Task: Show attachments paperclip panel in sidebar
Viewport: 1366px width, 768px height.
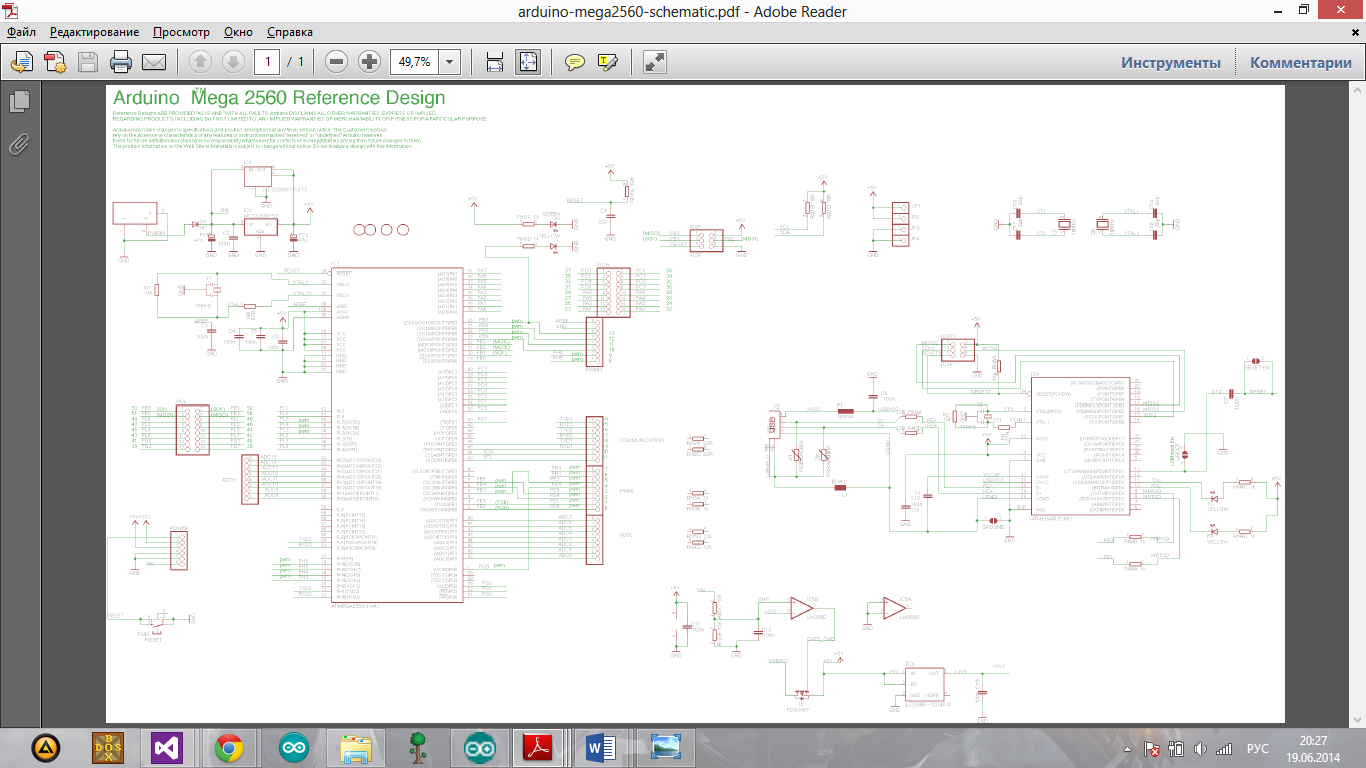Action: [x=19, y=144]
